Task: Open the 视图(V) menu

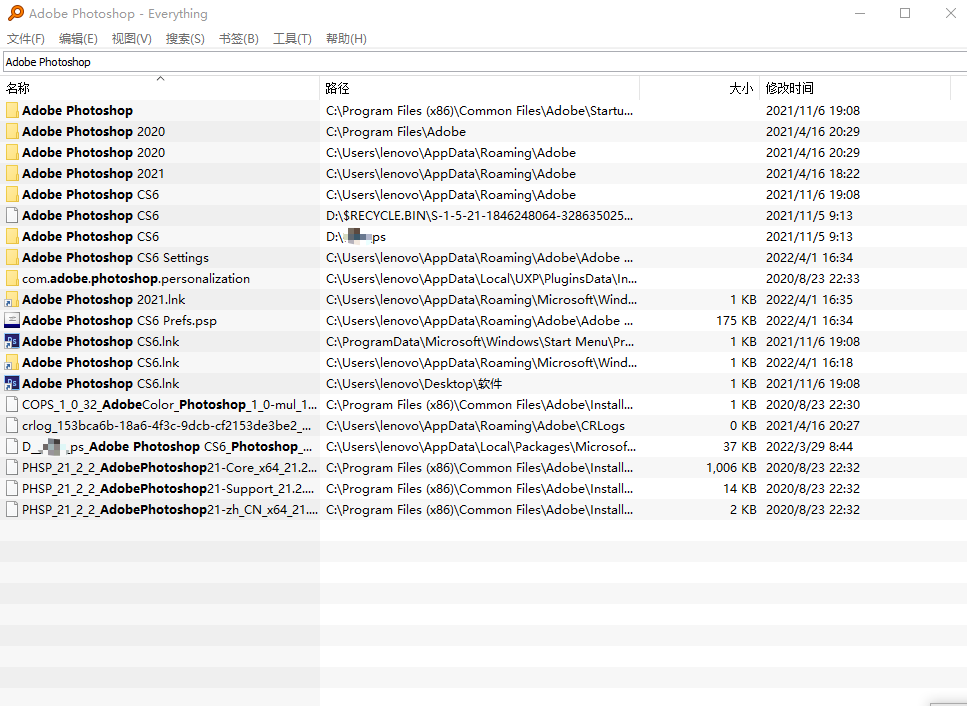Action: tap(131, 39)
